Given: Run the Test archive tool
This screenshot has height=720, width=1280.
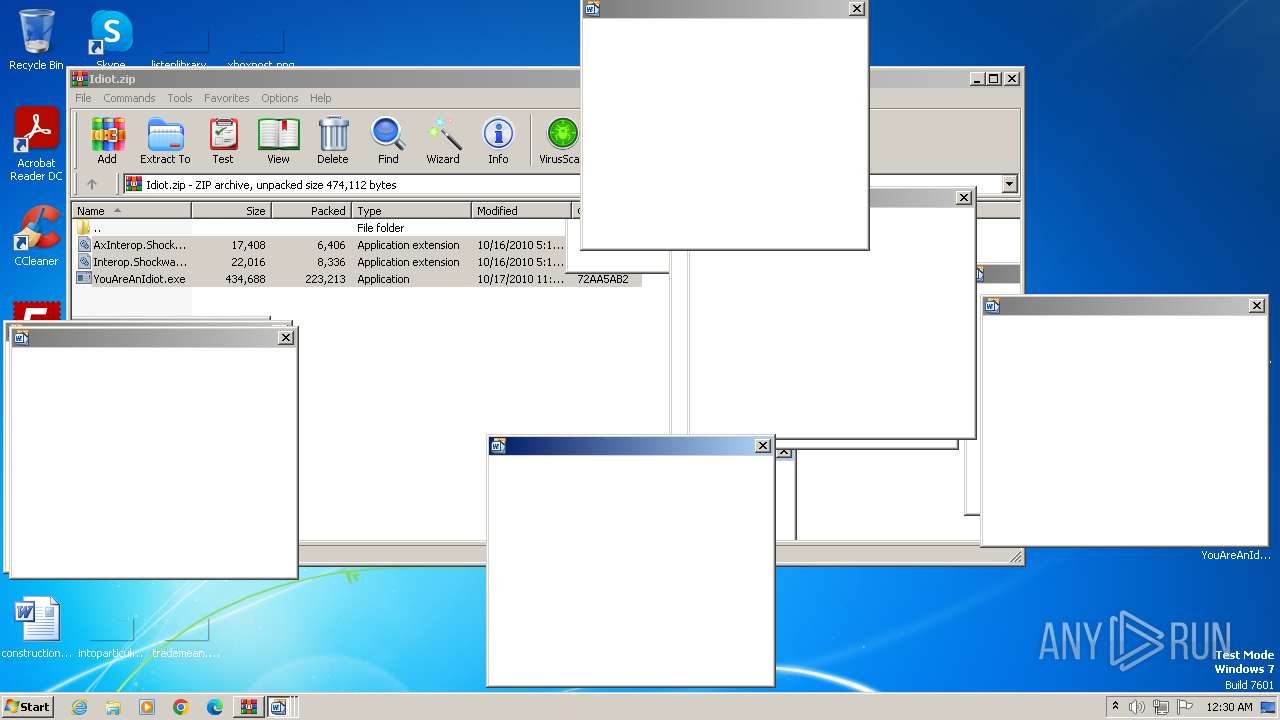Looking at the screenshot, I should [x=223, y=140].
